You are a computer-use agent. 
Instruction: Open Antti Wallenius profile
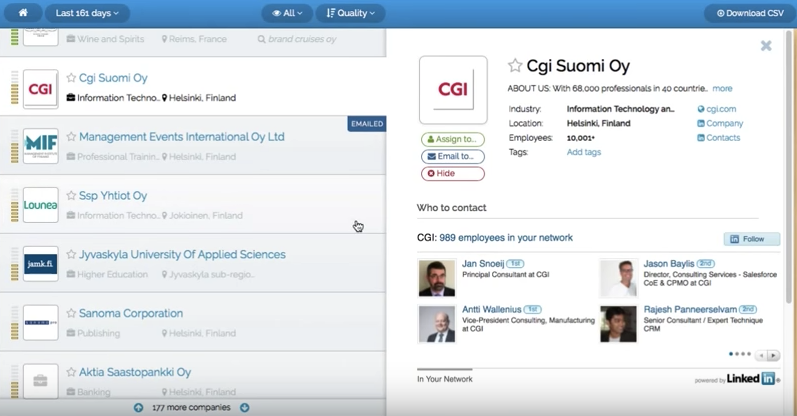492,309
